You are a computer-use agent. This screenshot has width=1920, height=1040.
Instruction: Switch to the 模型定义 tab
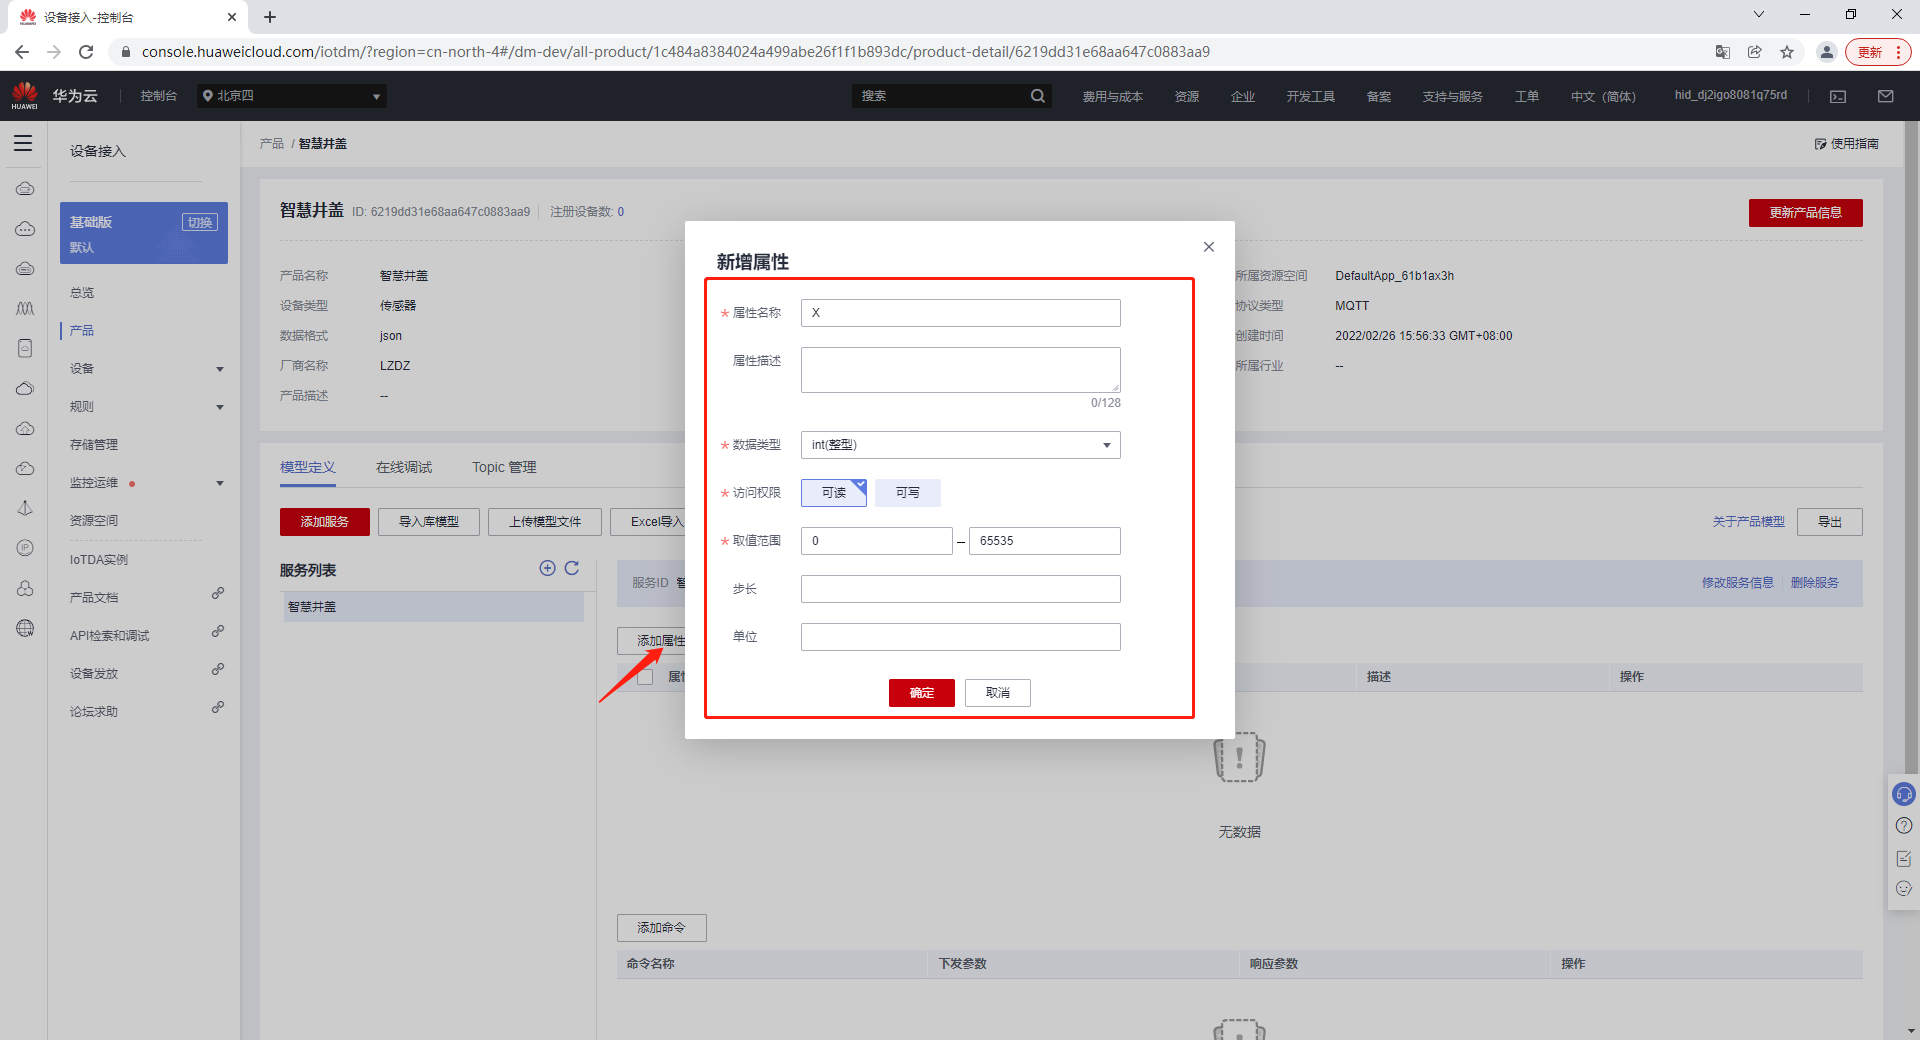coord(308,467)
